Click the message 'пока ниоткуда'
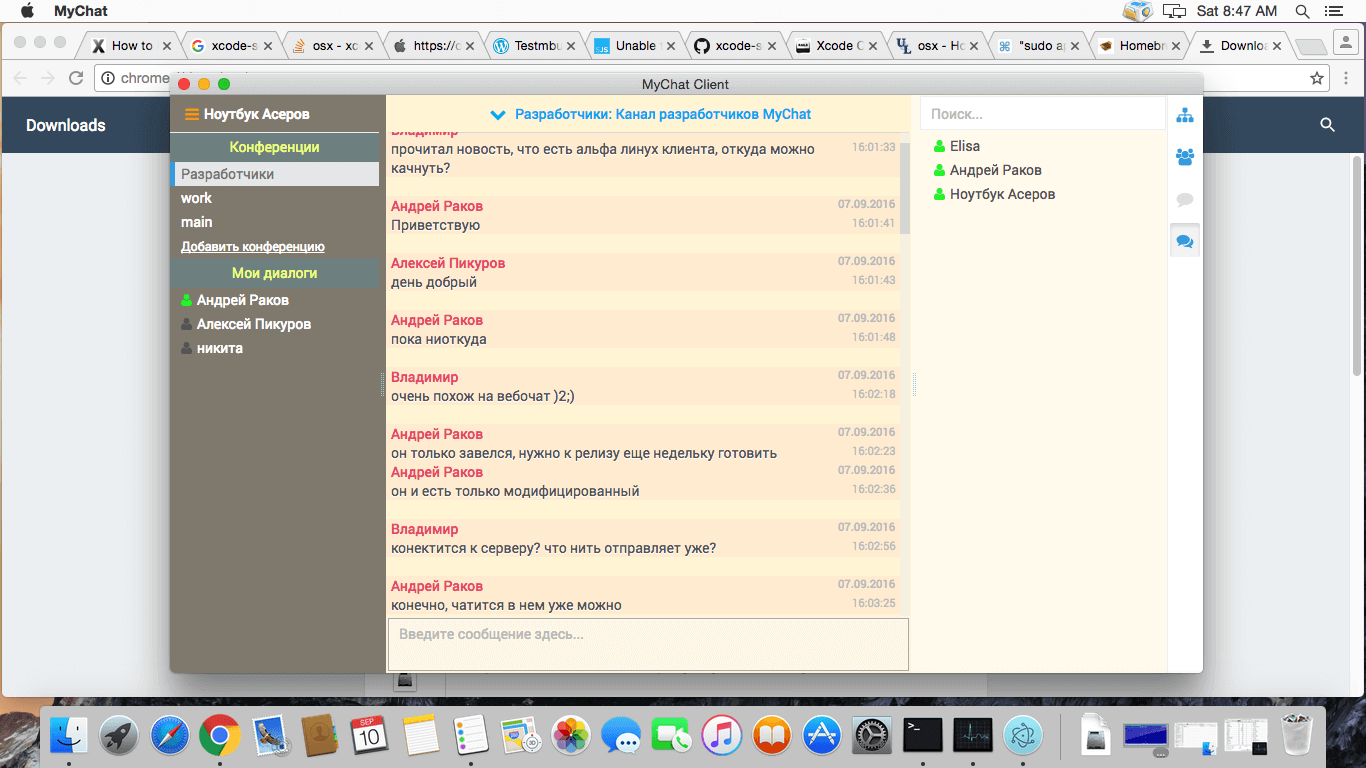 [x=439, y=339]
